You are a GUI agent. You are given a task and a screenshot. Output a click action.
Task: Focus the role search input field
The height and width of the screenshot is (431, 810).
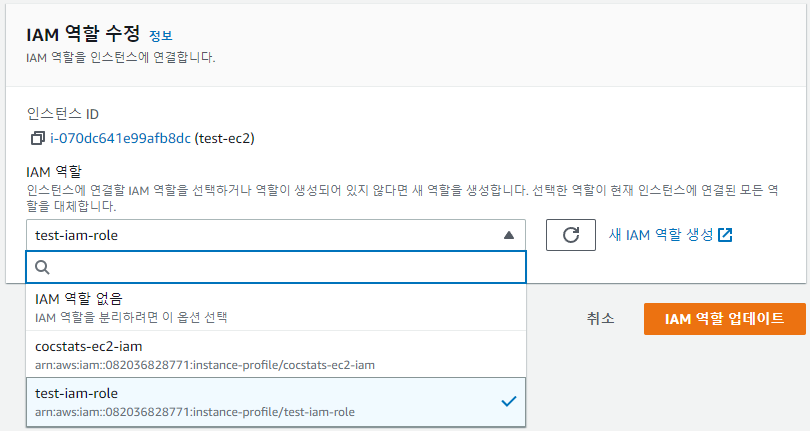[276, 267]
